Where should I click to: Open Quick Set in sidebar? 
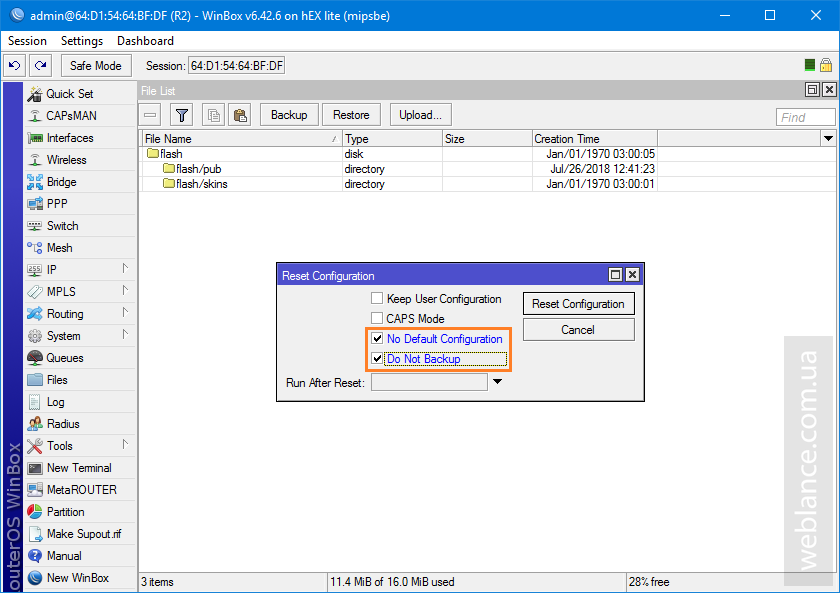pyautogui.click(x=80, y=94)
